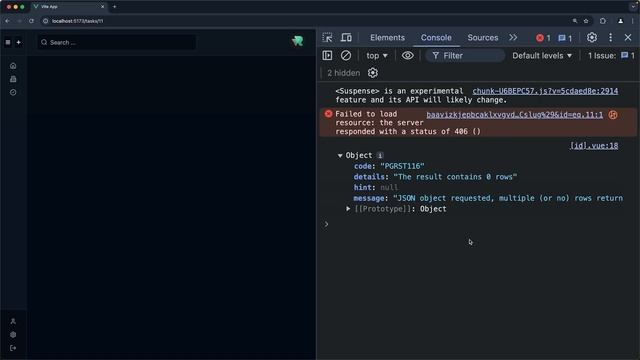640x360 pixels.
Task: Click the app Search field
Action: (117, 42)
